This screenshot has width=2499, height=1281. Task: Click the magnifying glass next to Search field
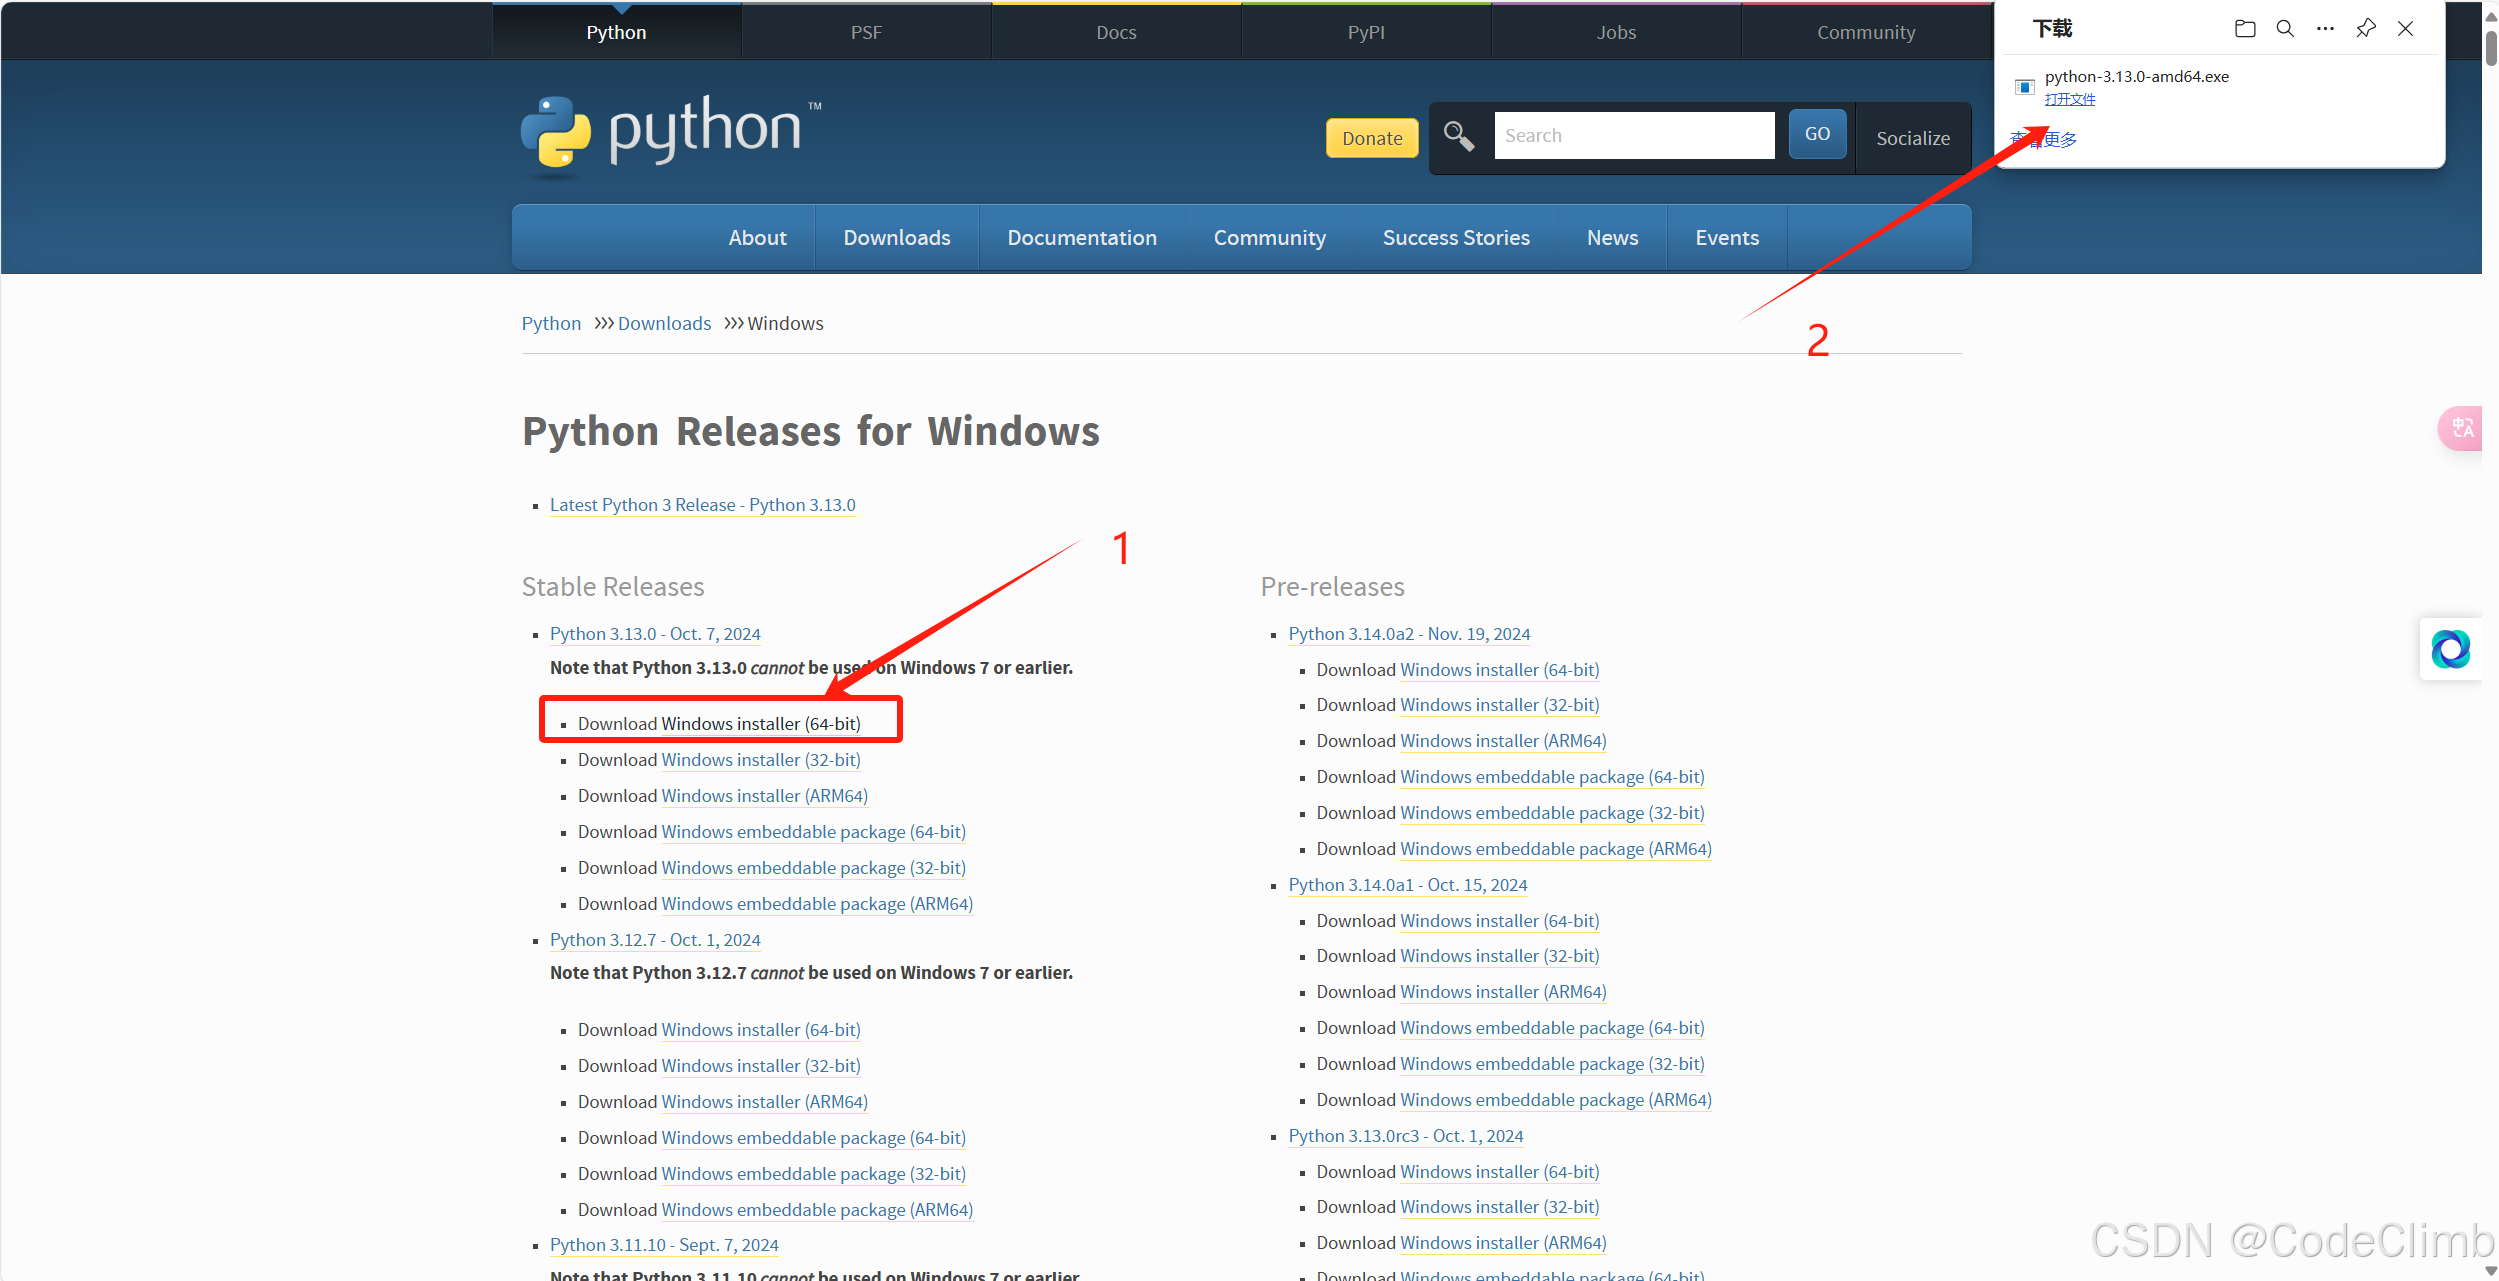pos(1459,136)
